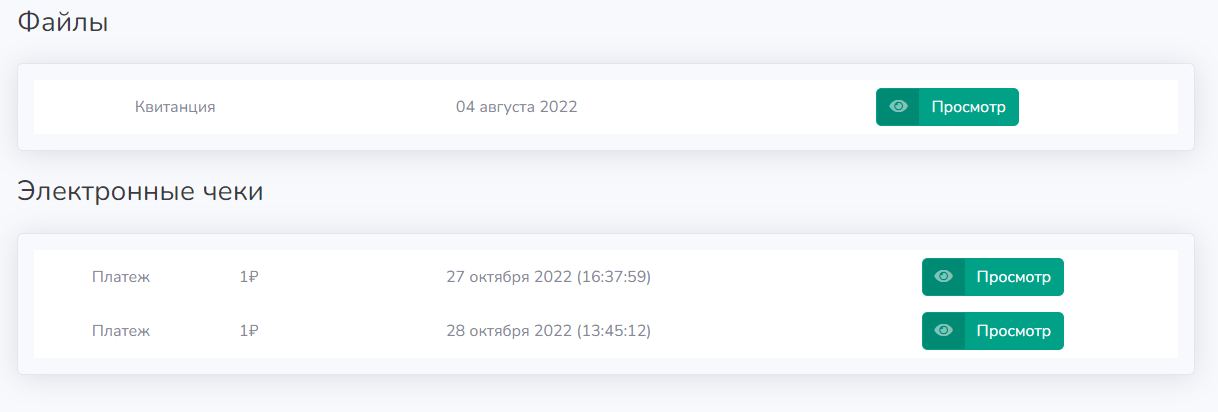Open Просмотр for the 13:45:12 payment check
This screenshot has width=1218, height=412.
pos(992,331)
